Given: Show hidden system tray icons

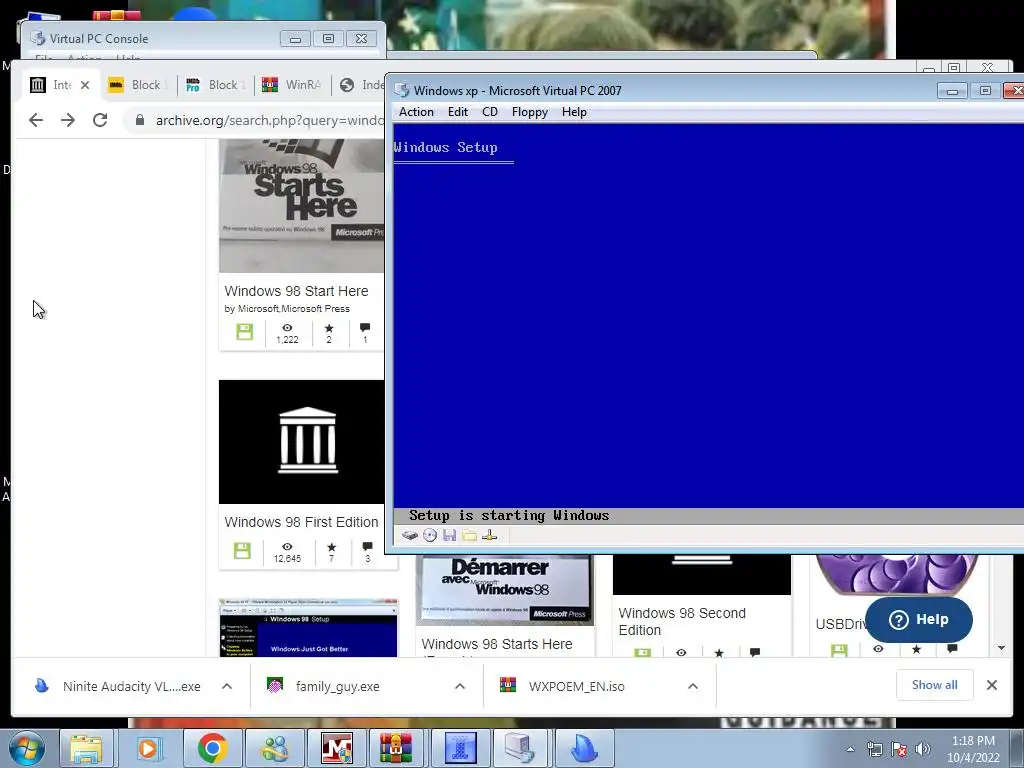Looking at the screenshot, I should tap(850, 749).
